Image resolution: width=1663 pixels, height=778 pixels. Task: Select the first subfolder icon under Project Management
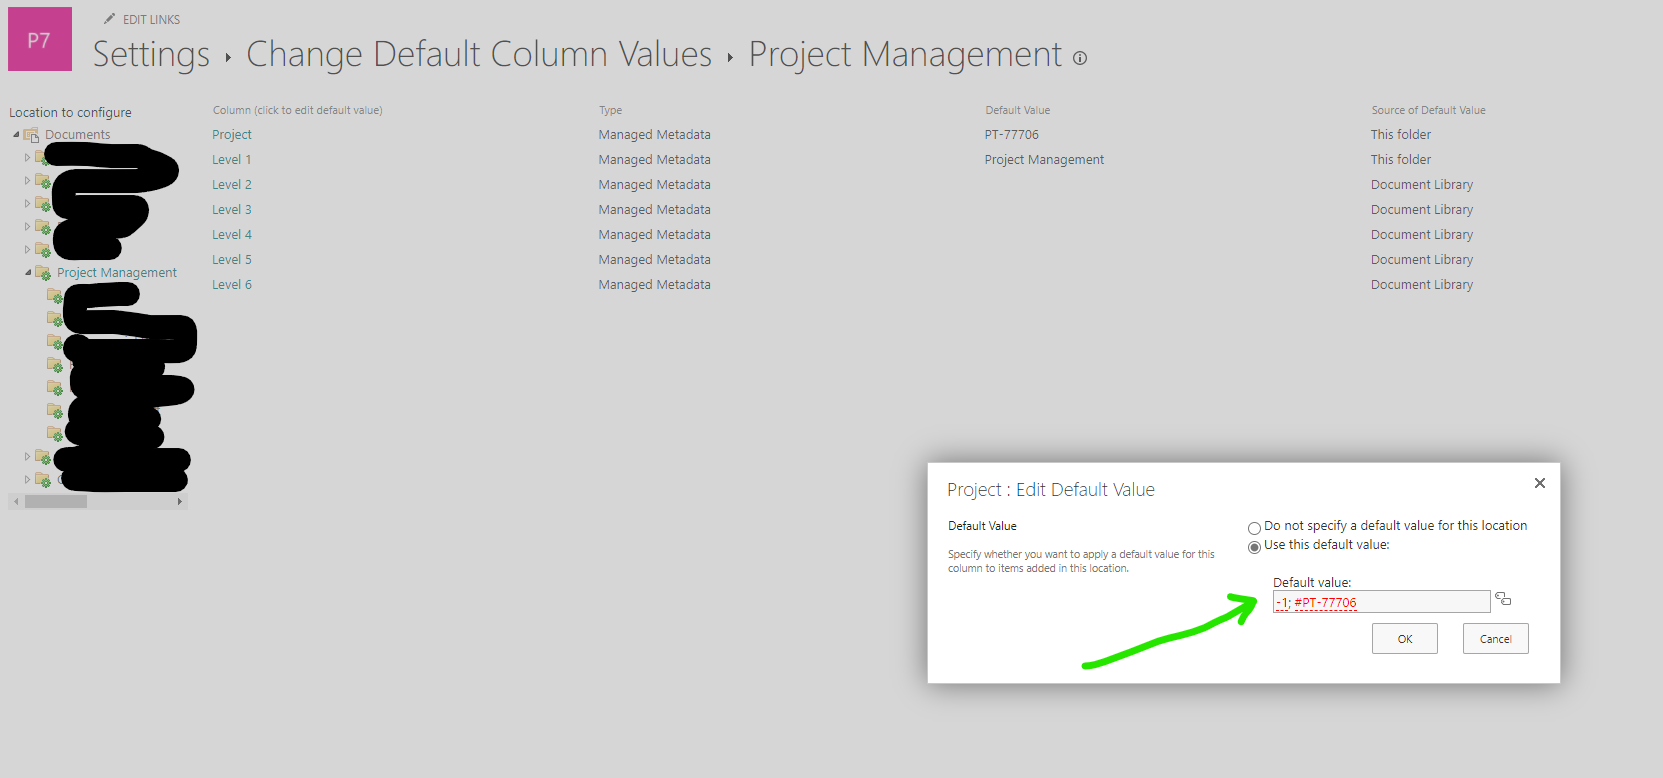[x=54, y=295]
